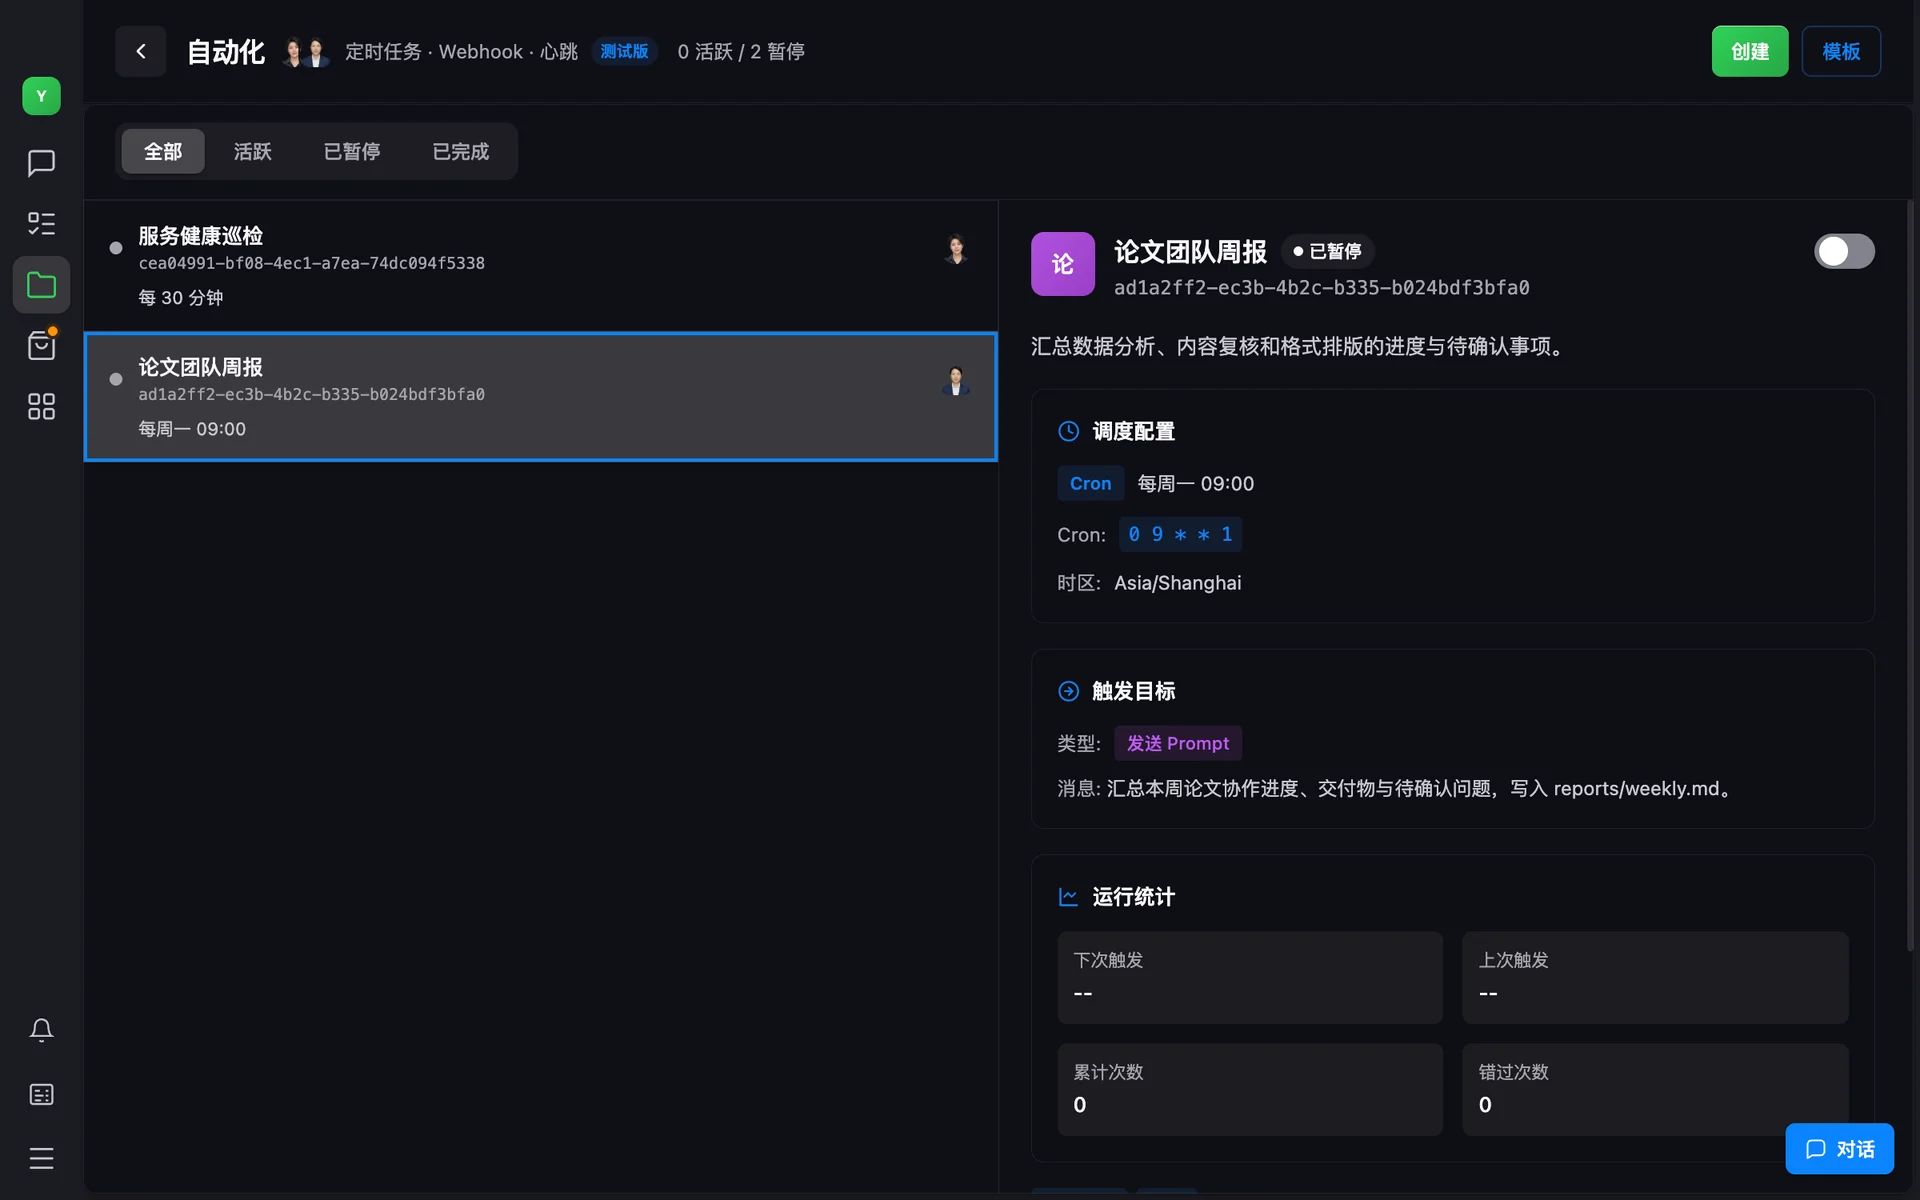Click the clock icon beside 调度配置
Screen dimensions: 1920x1200
coord(1068,431)
